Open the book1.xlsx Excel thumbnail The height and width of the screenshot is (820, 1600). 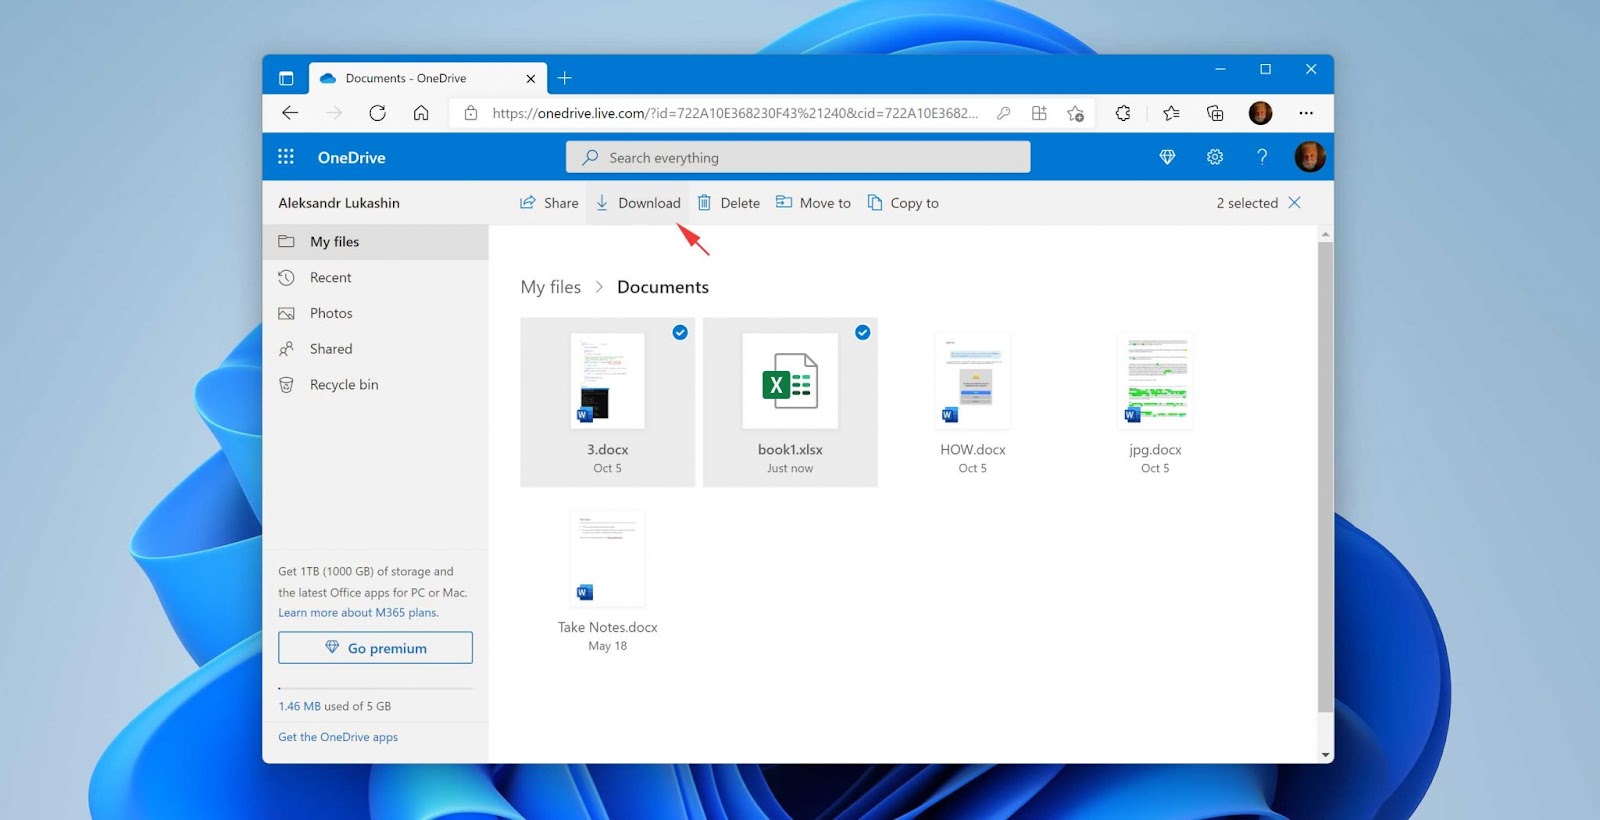click(790, 381)
